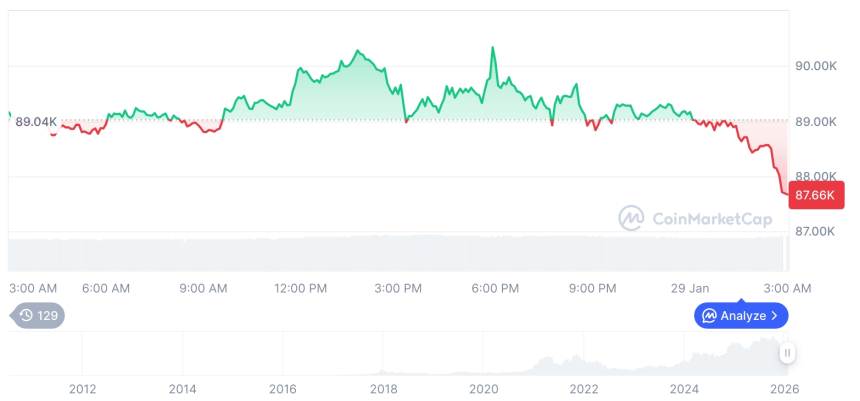Expand the Analyze chevron arrow
The image size is (860, 401).
[775, 316]
